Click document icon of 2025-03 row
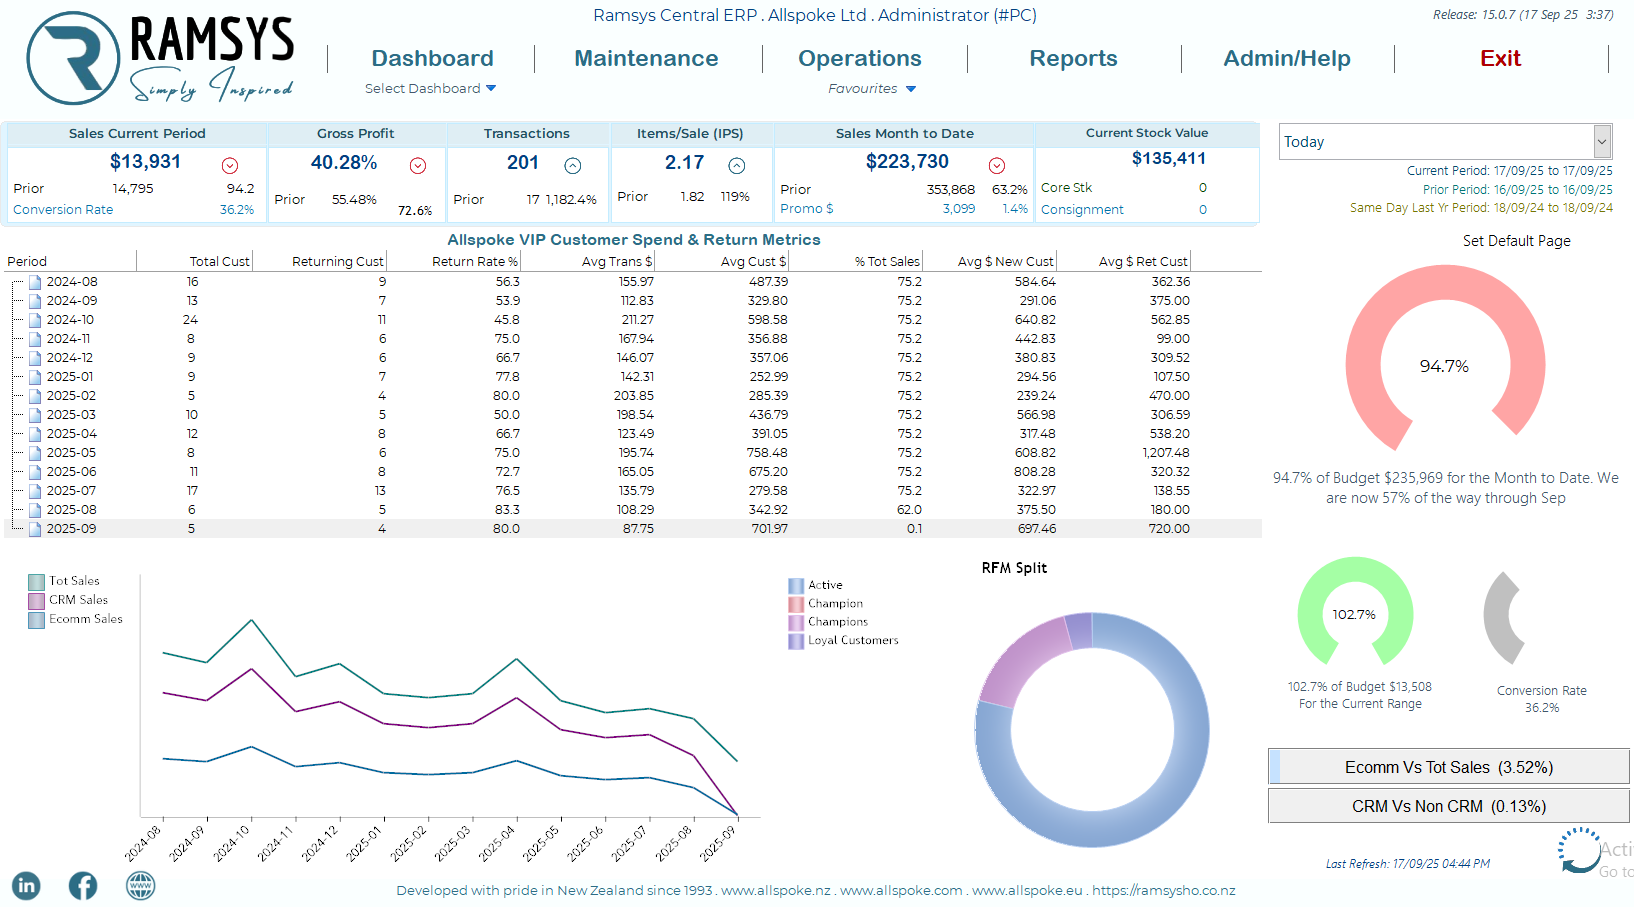The height and width of the screenshot is (907, 1634). 35,415
